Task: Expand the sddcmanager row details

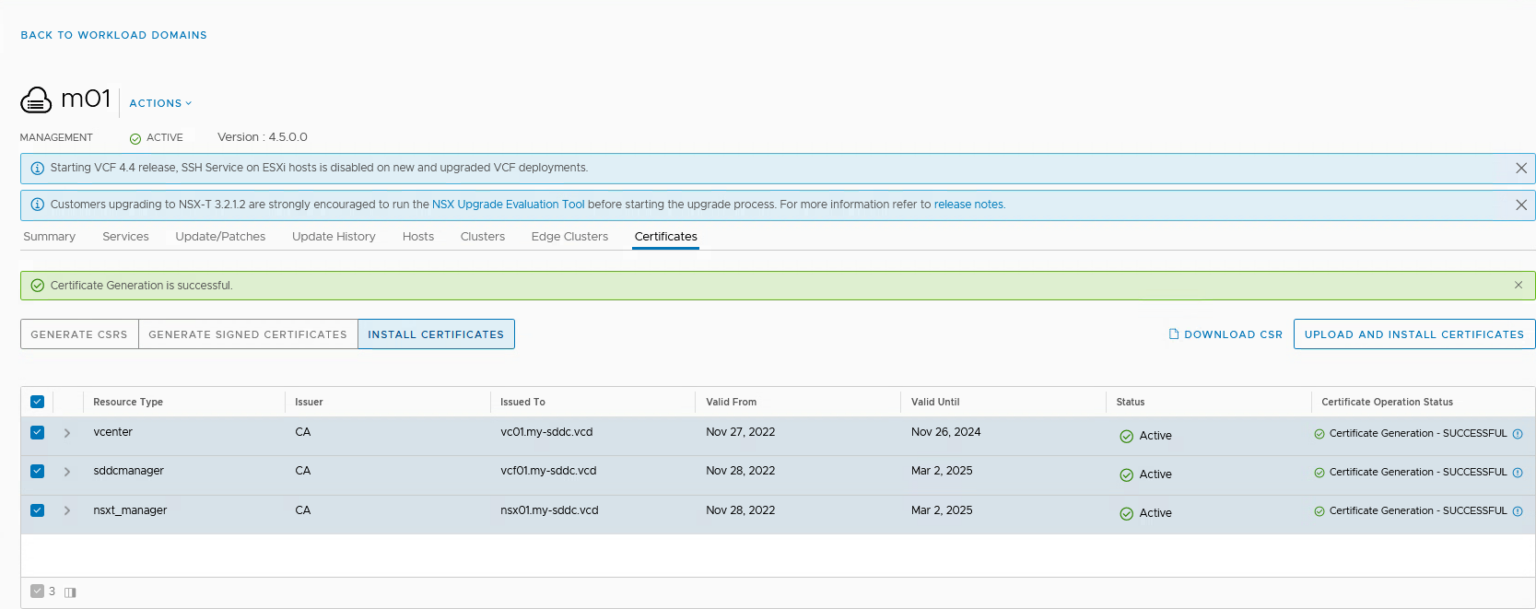Action: click(x=67, y=471)
